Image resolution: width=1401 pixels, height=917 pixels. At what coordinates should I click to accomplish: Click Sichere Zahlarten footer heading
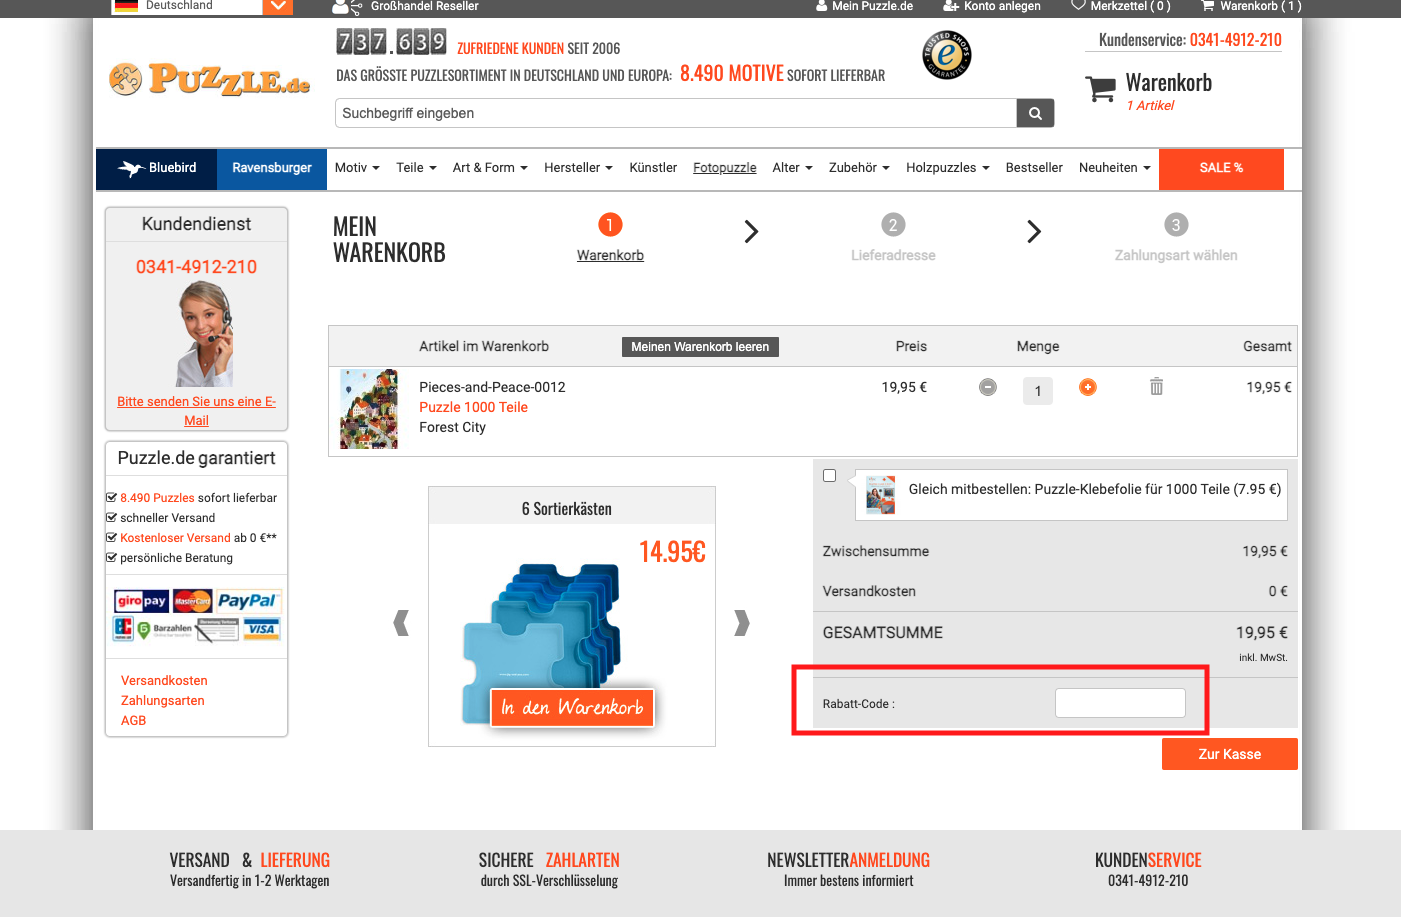[549, 860]
